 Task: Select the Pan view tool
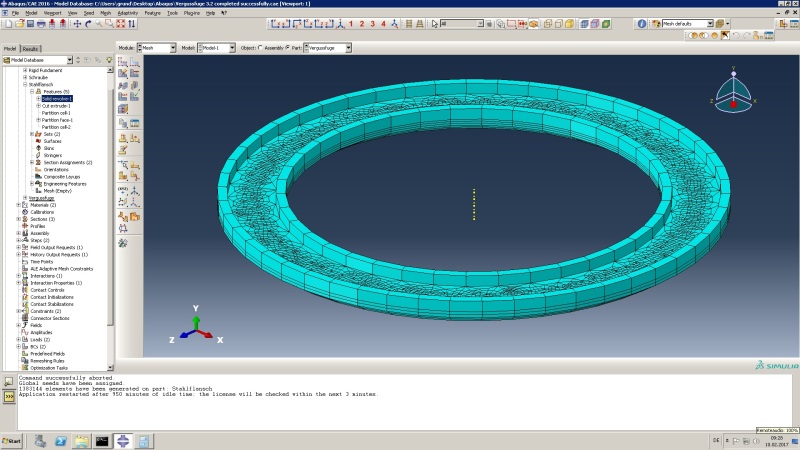pyautogui.click(x=77, y=24)
